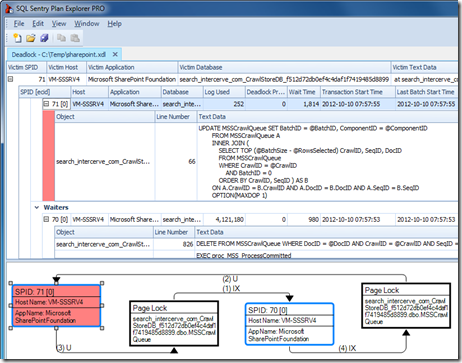Click the wait time value 980
Image resolution: width=462 pixels, height=363 pixels.
(x=314, y=220)
